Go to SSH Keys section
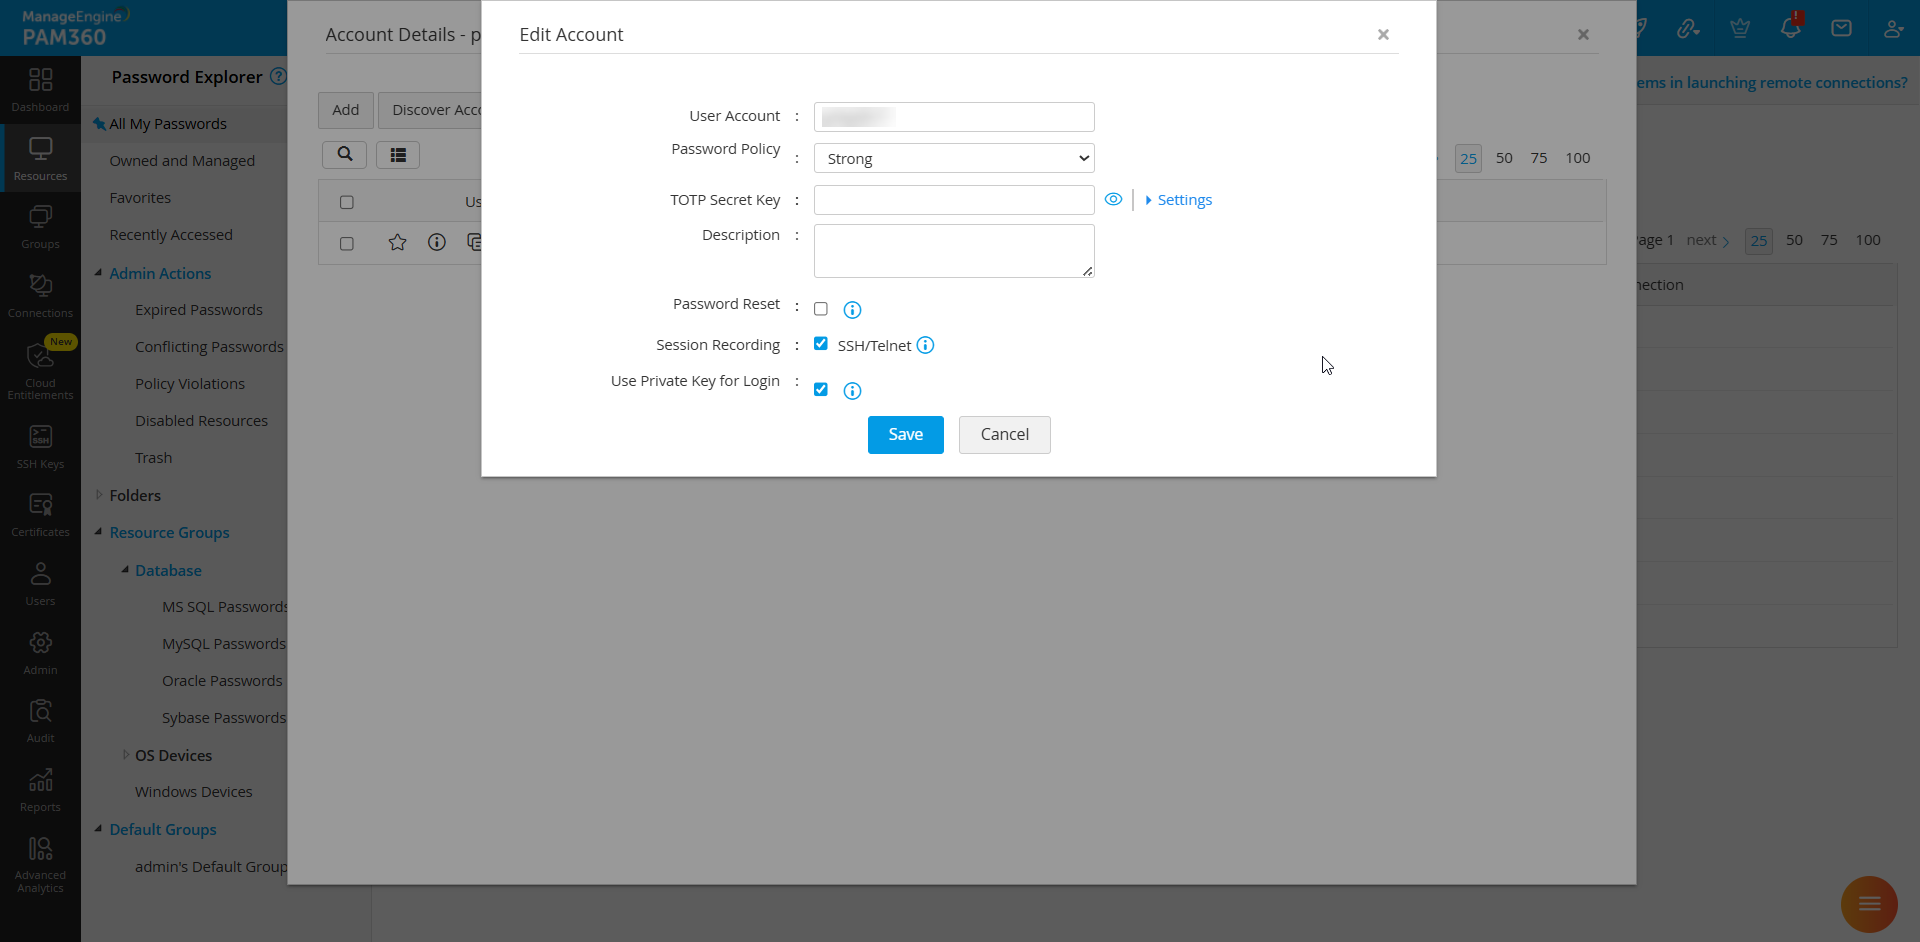The image size is (1920, 942). (x=40, y=443)
